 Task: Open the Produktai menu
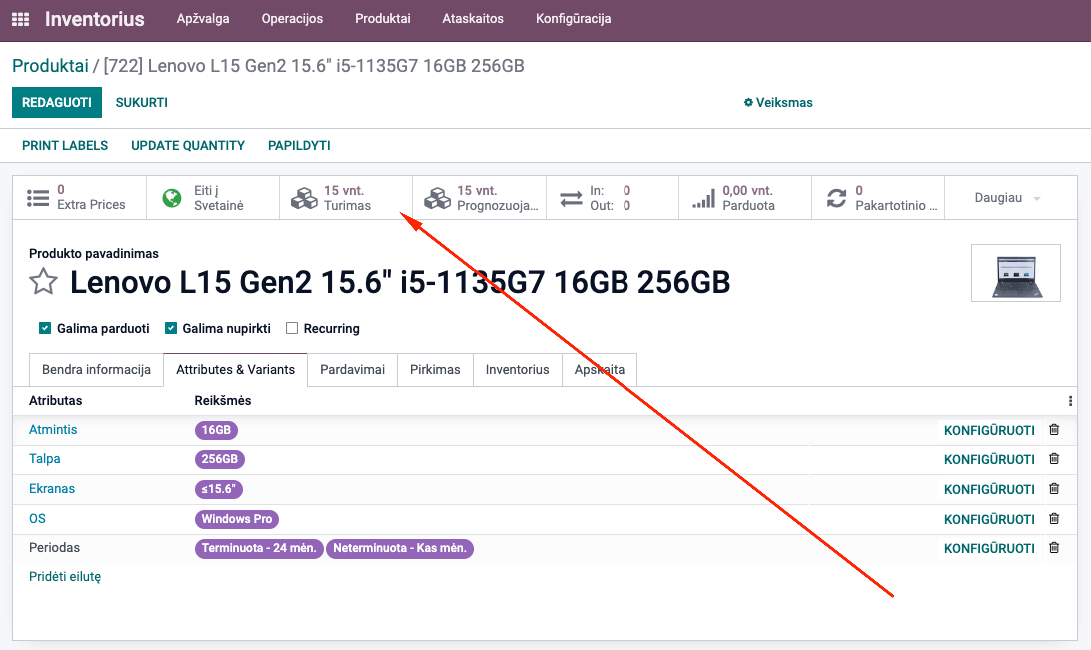(383, 19)
